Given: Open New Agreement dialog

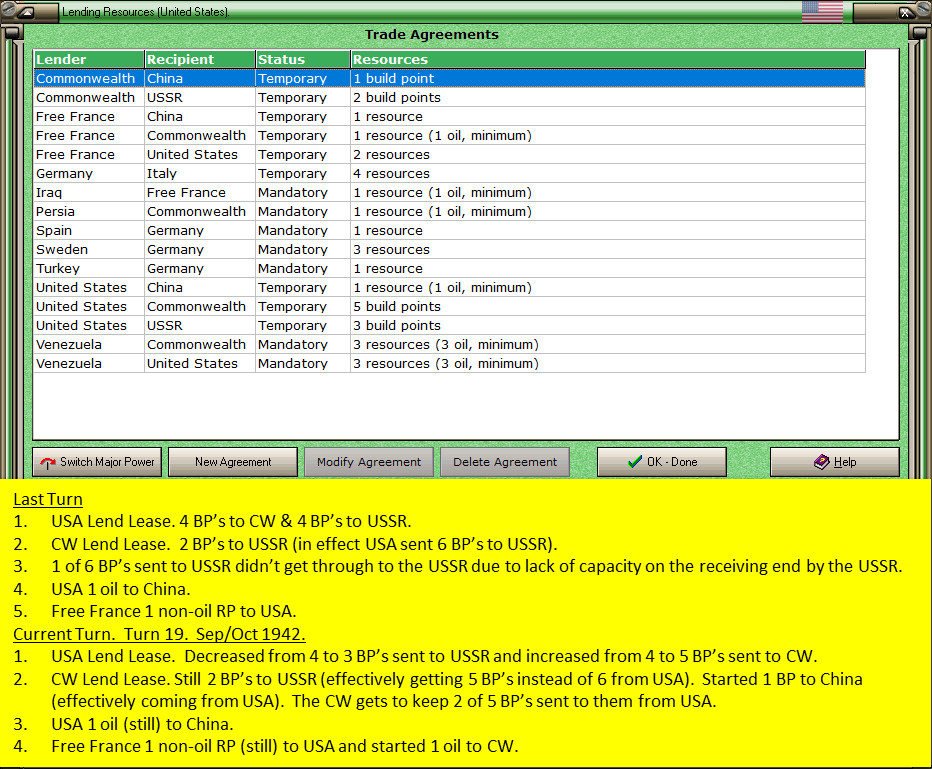Looking at the screenshot, I should 233,462.
